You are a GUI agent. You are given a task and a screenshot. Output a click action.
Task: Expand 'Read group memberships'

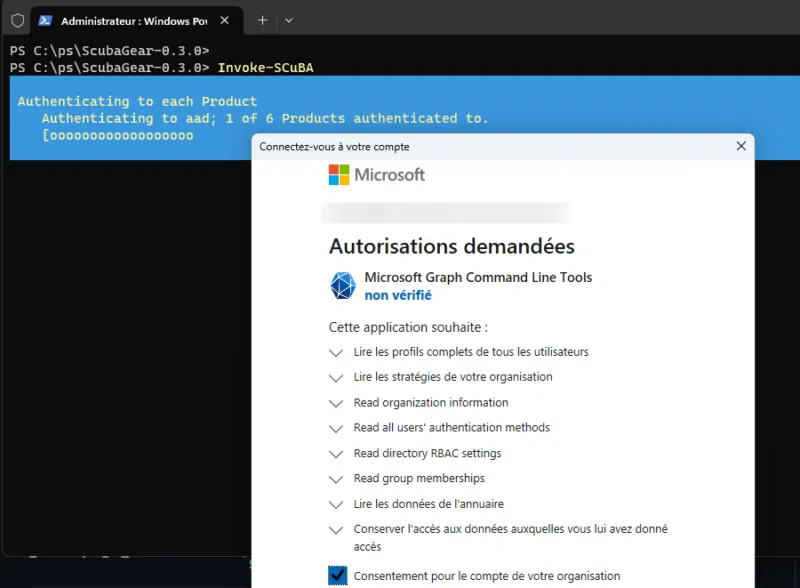(336, 478)
